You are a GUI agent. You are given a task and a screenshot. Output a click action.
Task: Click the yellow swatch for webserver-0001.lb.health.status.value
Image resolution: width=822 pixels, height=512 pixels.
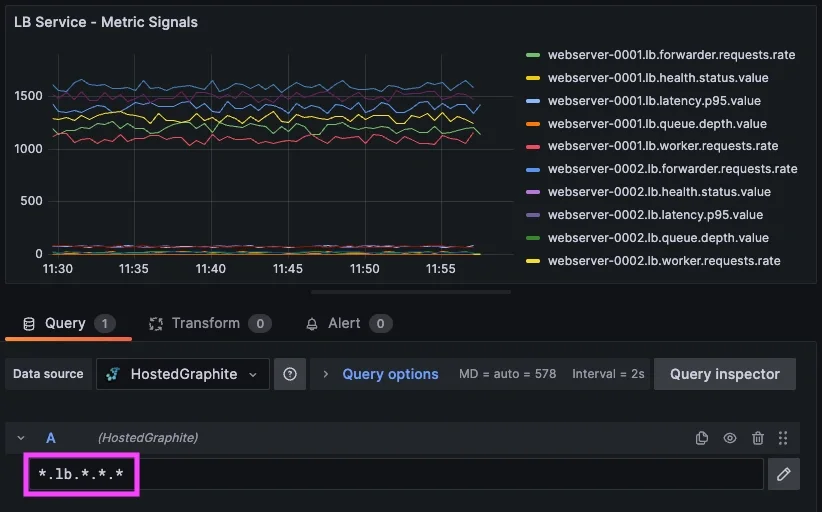click(x=533, y=78)
